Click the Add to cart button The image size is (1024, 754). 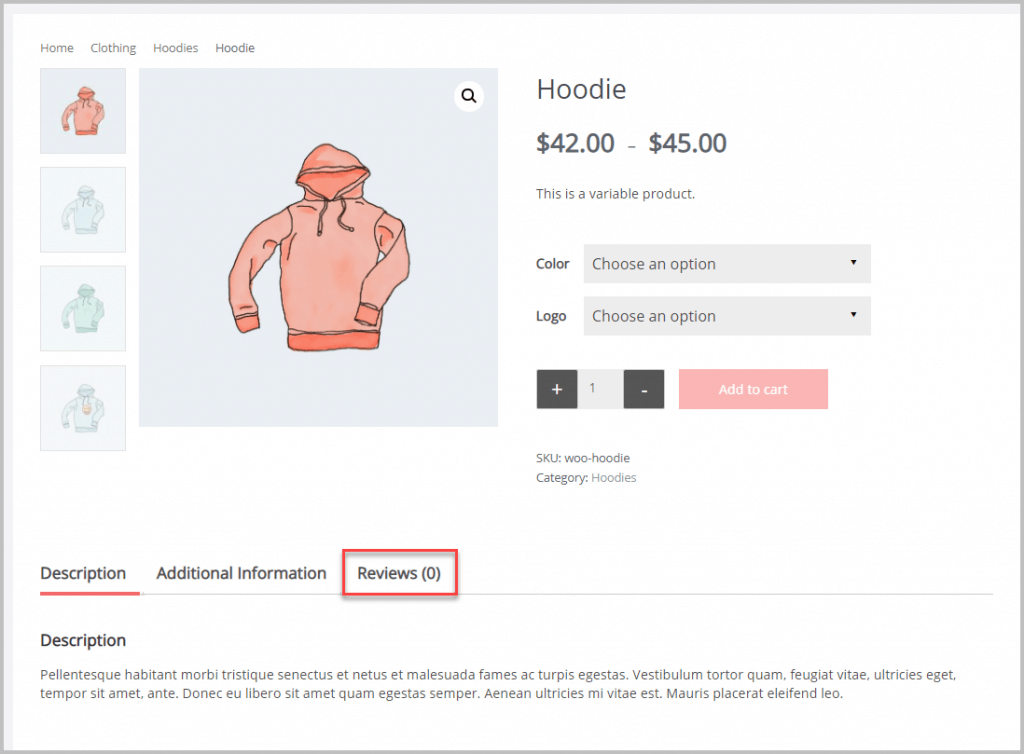(x=753, y=389)
